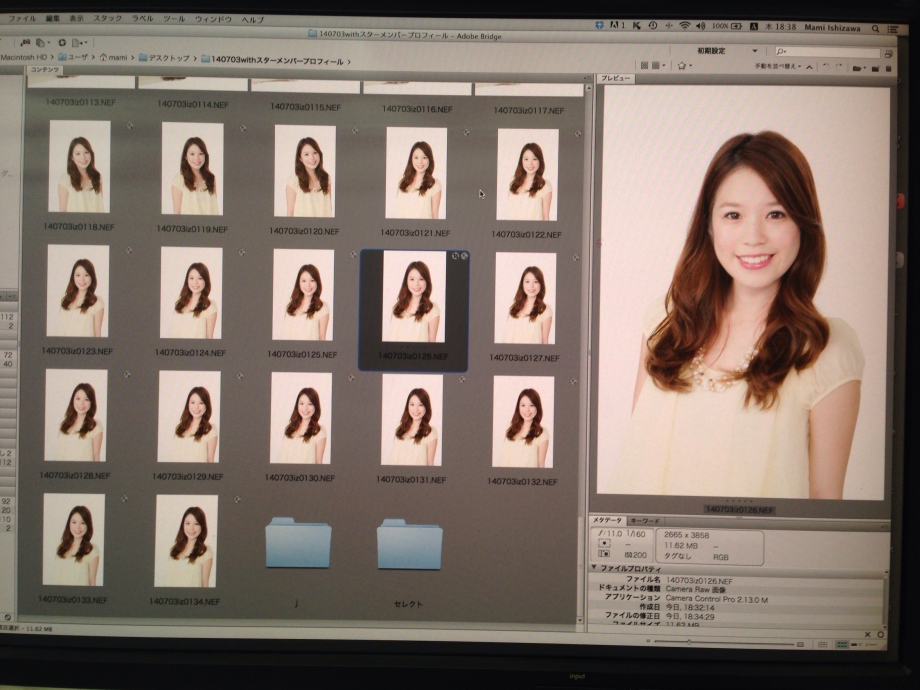Select the メタデータ tab
The image size is (920, 690).
[607, 520]
